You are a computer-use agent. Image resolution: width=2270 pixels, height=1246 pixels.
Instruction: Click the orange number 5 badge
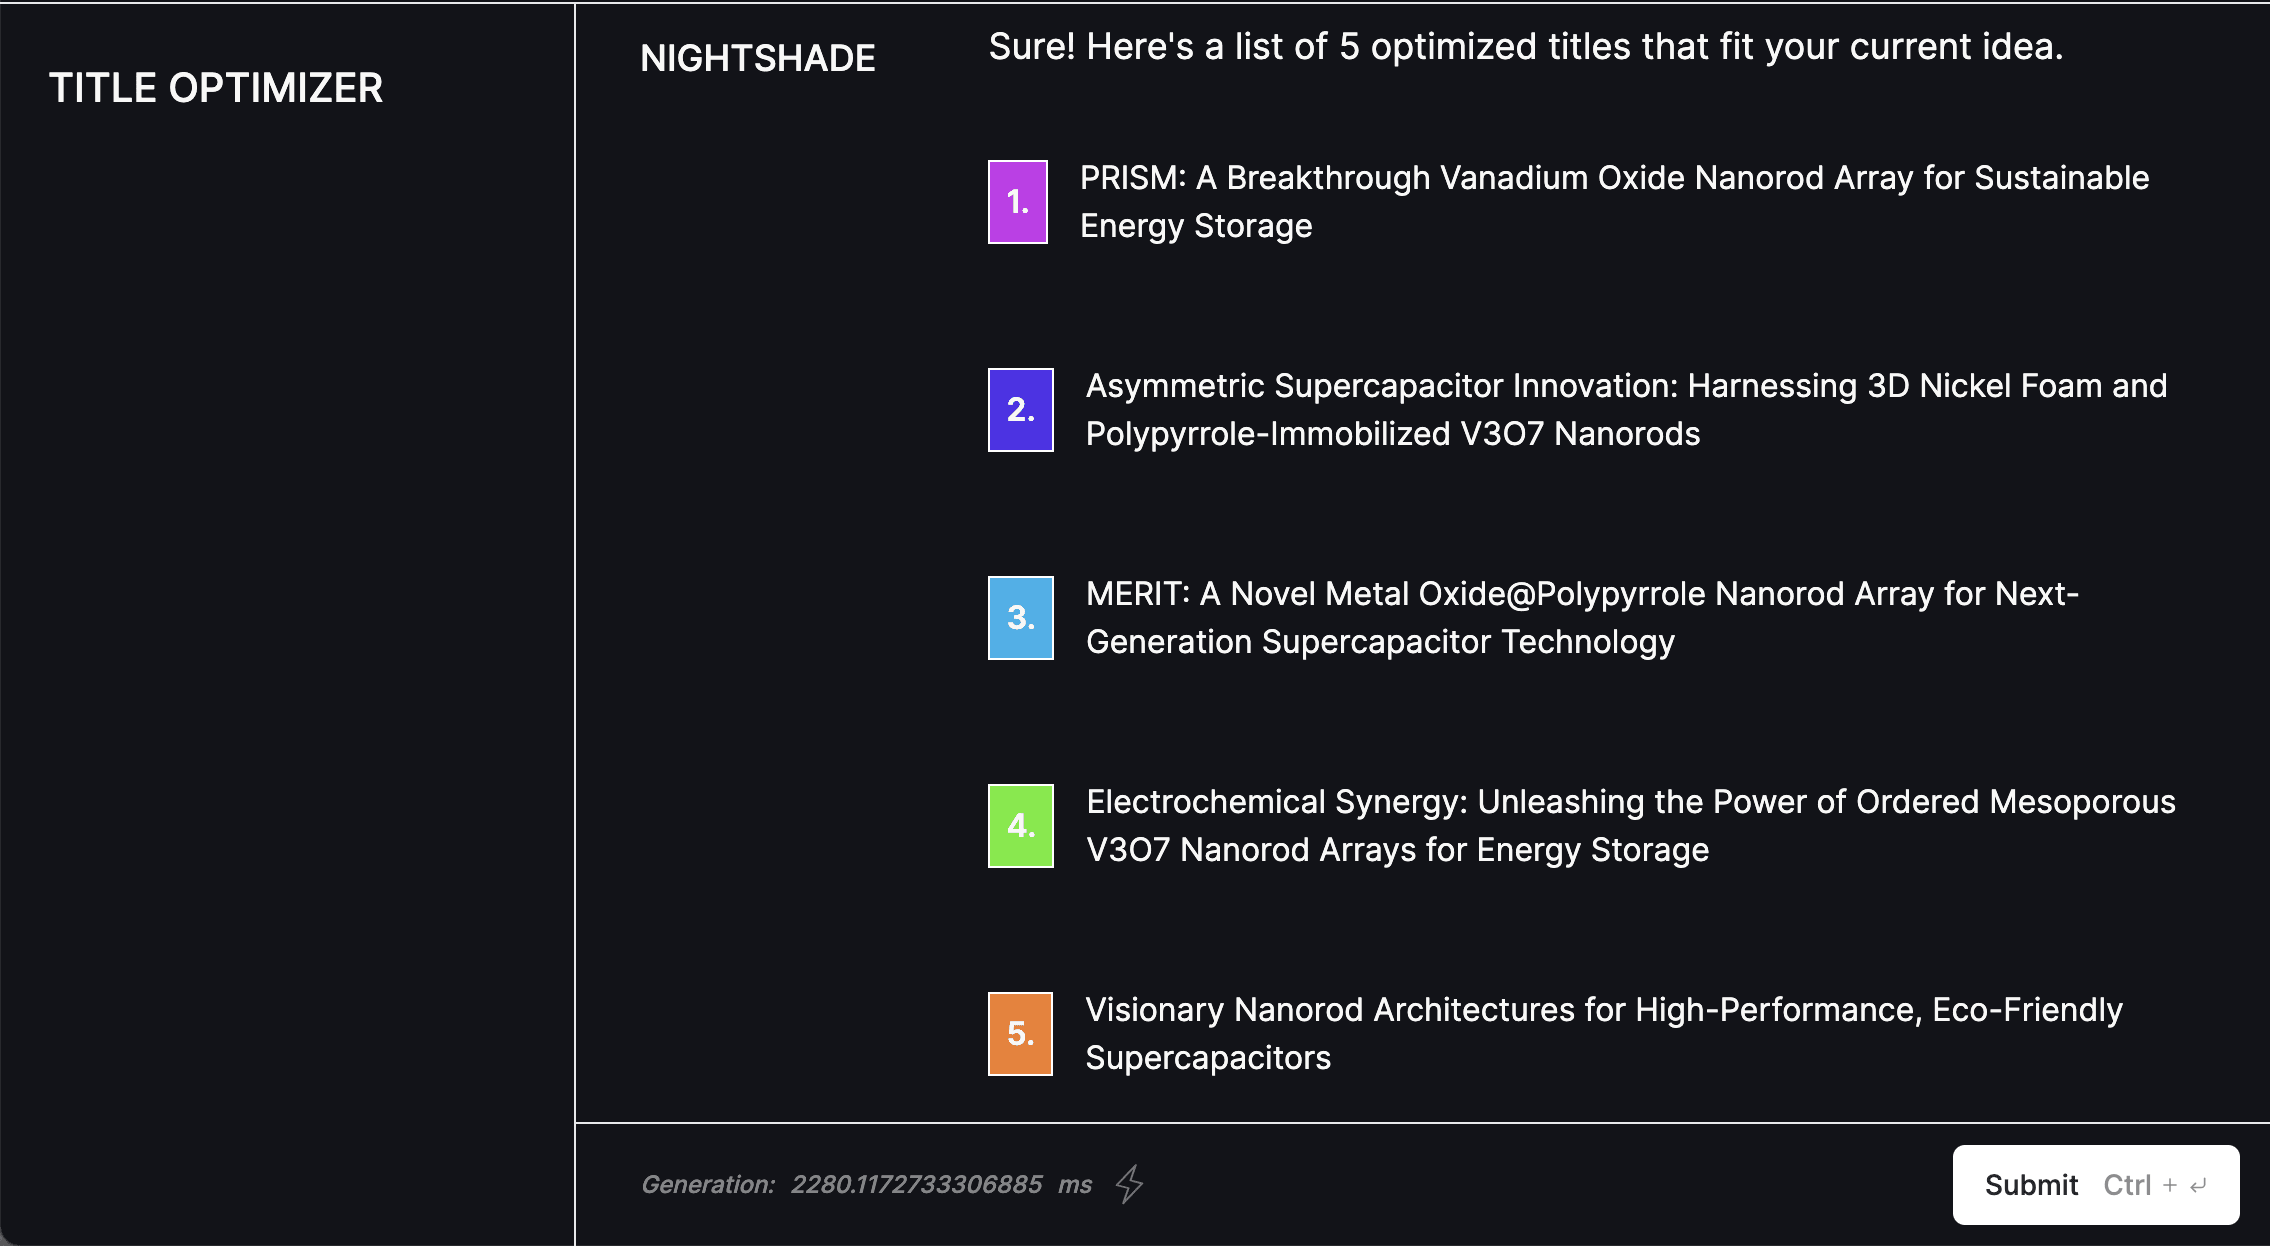tap(1020, 1034)
